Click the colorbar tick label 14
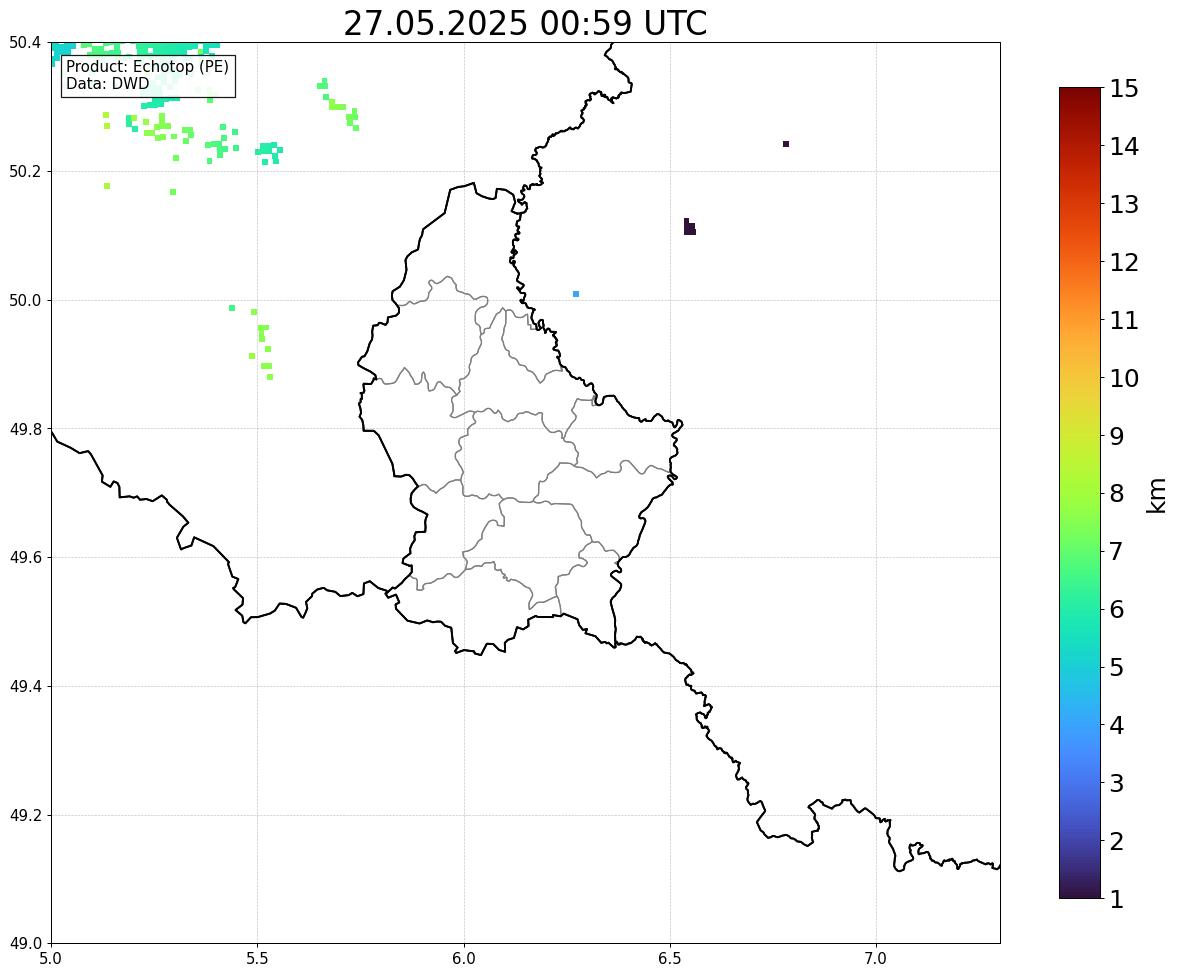 [x=1124, y=147]
